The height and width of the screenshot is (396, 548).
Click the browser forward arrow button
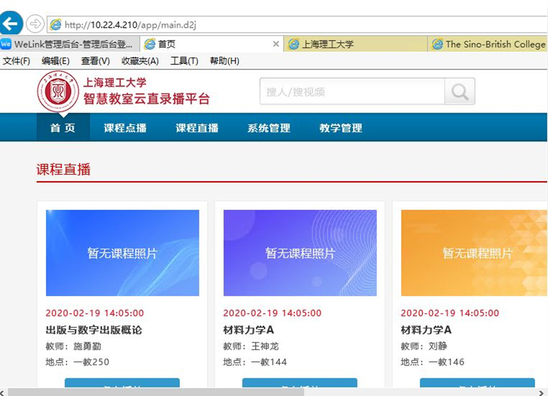pos(35,24)
